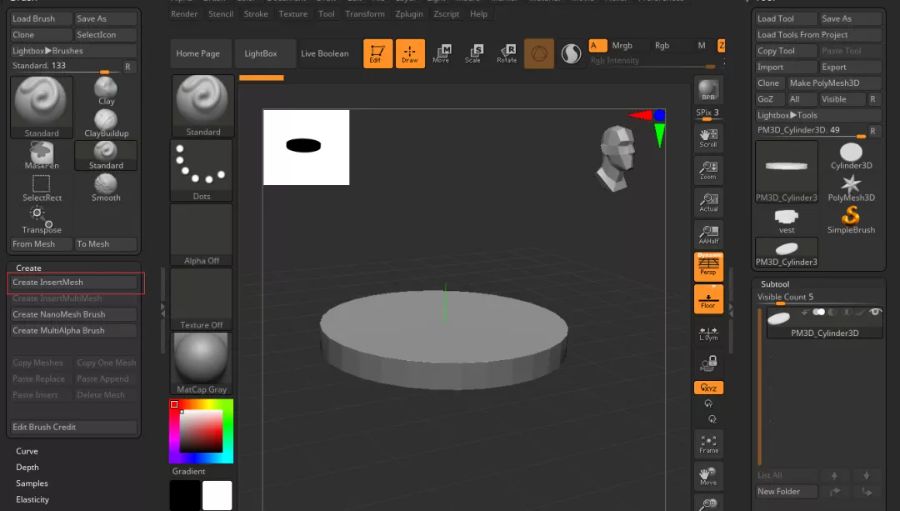Toggle the M material channel button
Viewport: 900px width, 511px height.
701,45
